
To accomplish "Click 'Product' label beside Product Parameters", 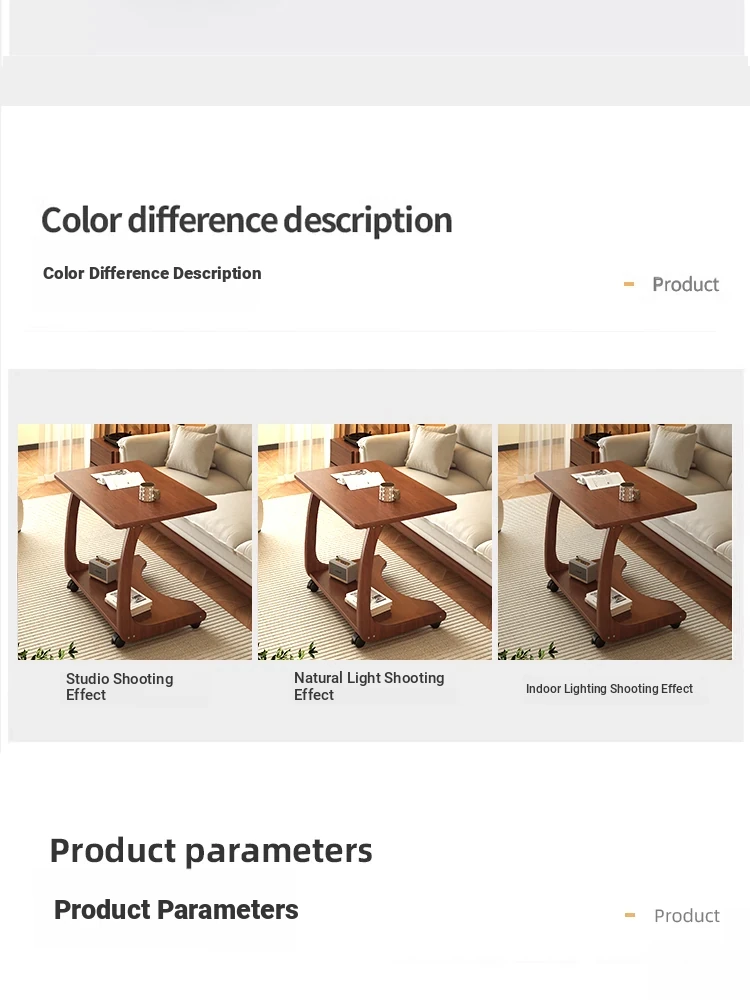I will pos(686,916).
